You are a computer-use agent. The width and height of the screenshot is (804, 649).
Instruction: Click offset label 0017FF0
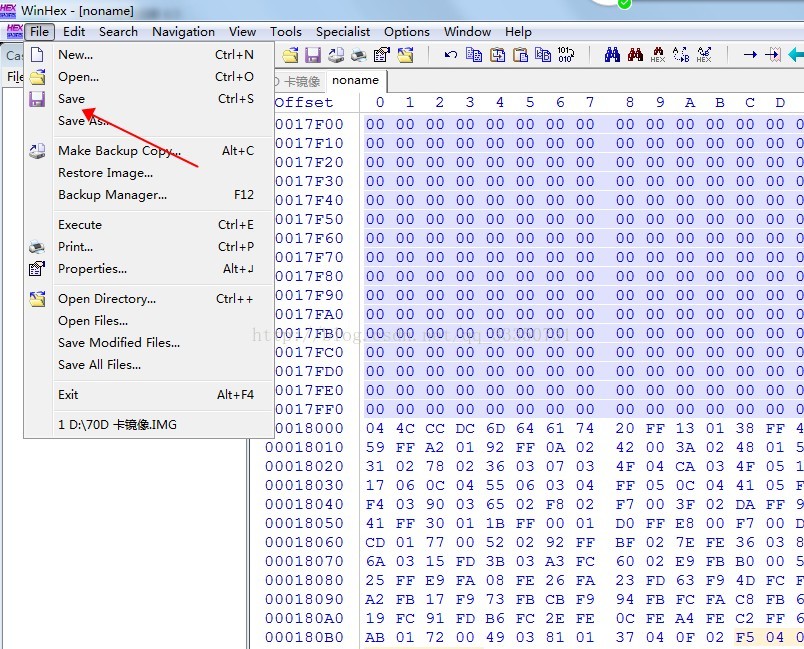click(x=309, y=409)
